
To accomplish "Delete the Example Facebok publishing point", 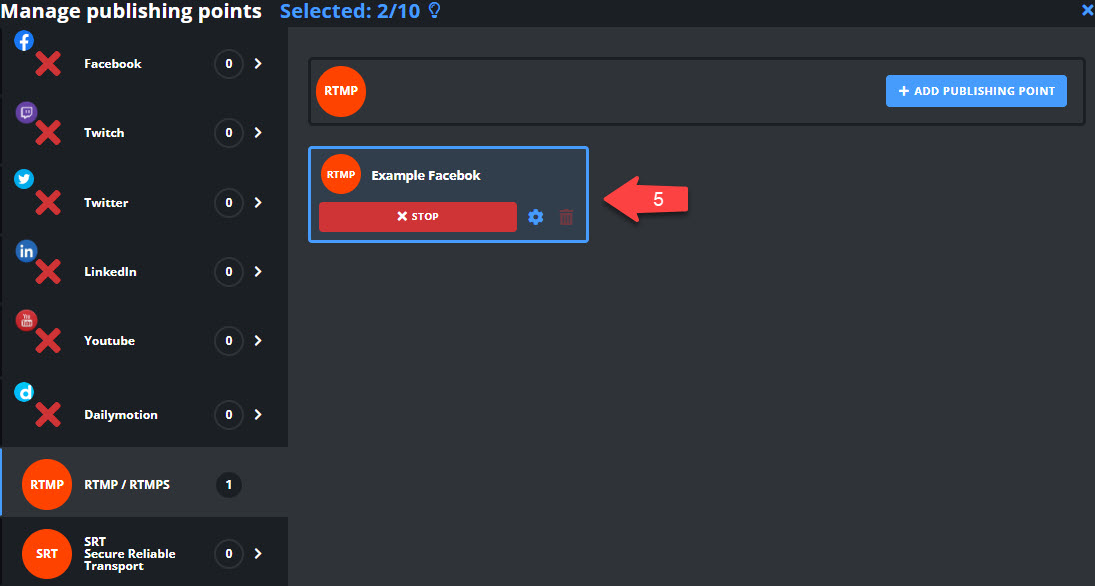I will click(x=566, y=217).
